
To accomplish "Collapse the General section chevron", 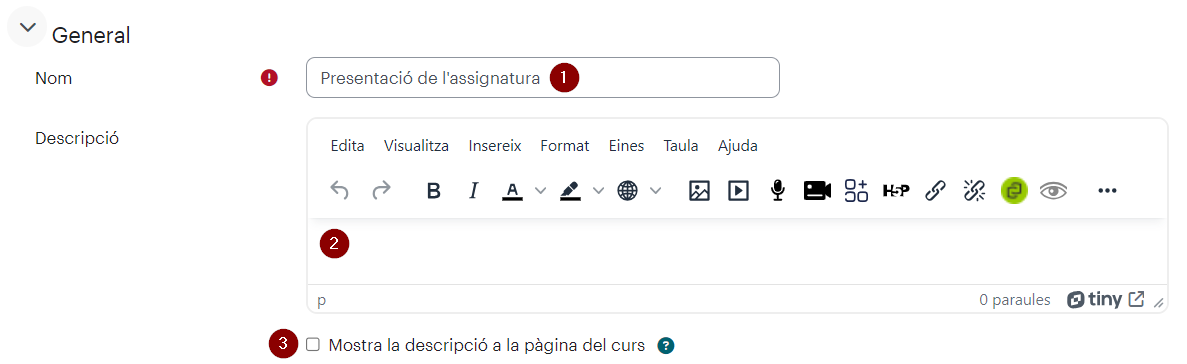I will 28,28.
